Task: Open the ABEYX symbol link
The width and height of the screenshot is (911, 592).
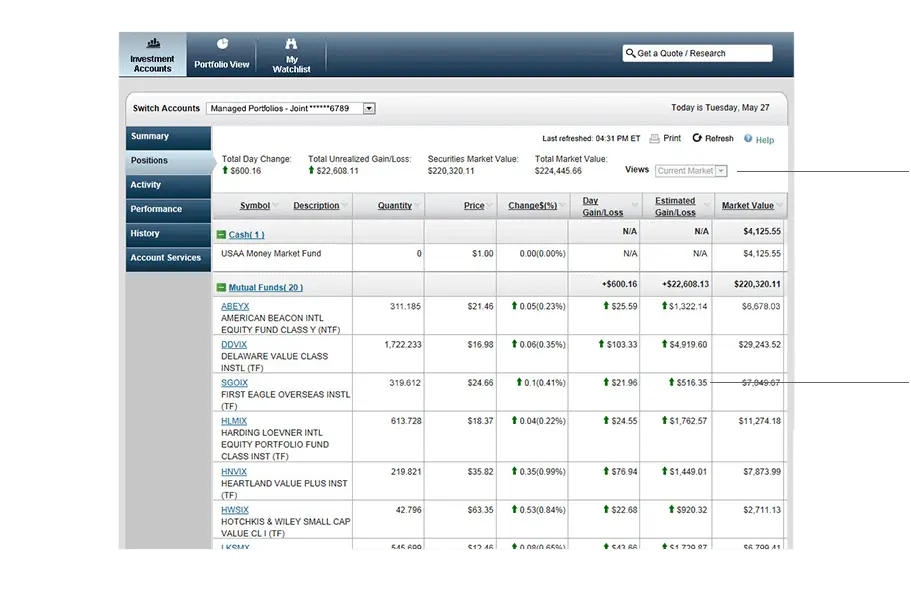Action: click(235, 306)
